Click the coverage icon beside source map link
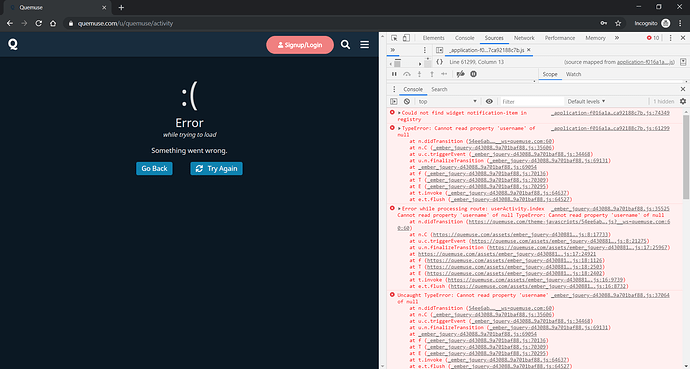 pos(683,62)
